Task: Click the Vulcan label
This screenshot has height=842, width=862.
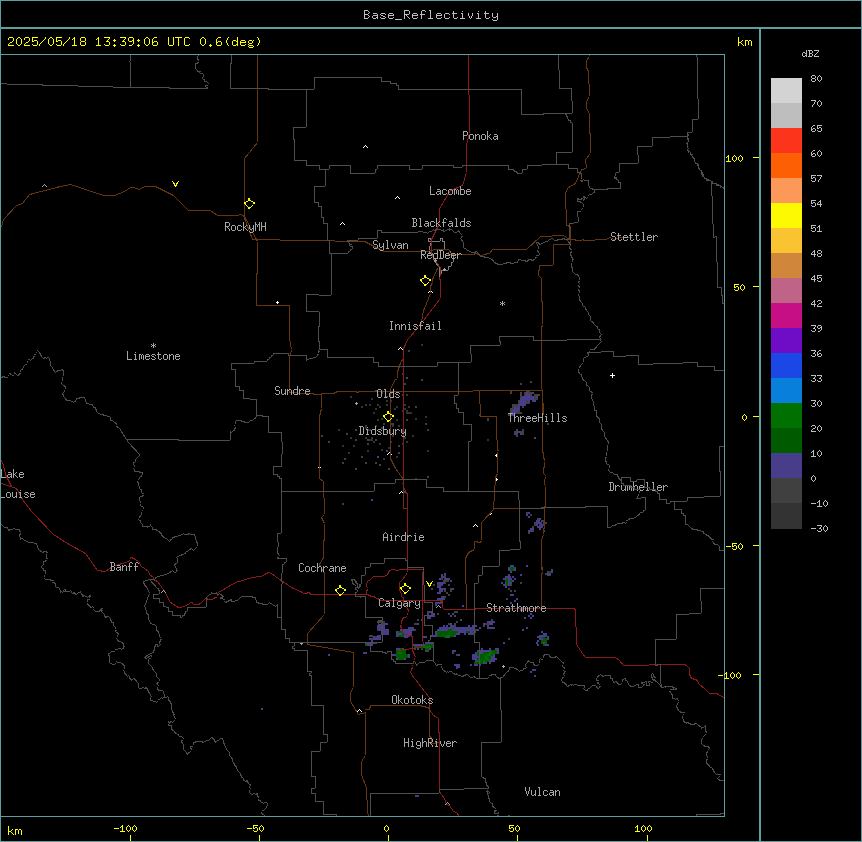Action: point(543,792)
